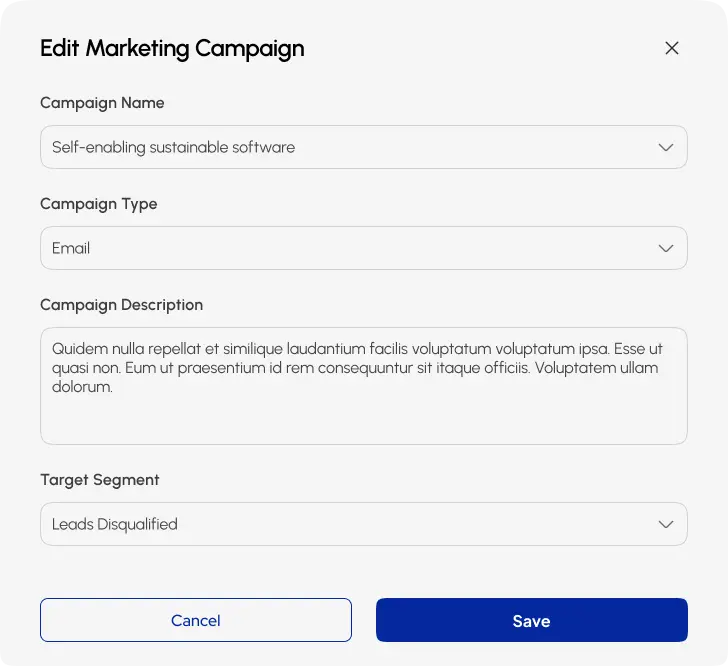Open the Campaign Type dropdown showing Email
The image size is (728, 666).
[364, 248]
